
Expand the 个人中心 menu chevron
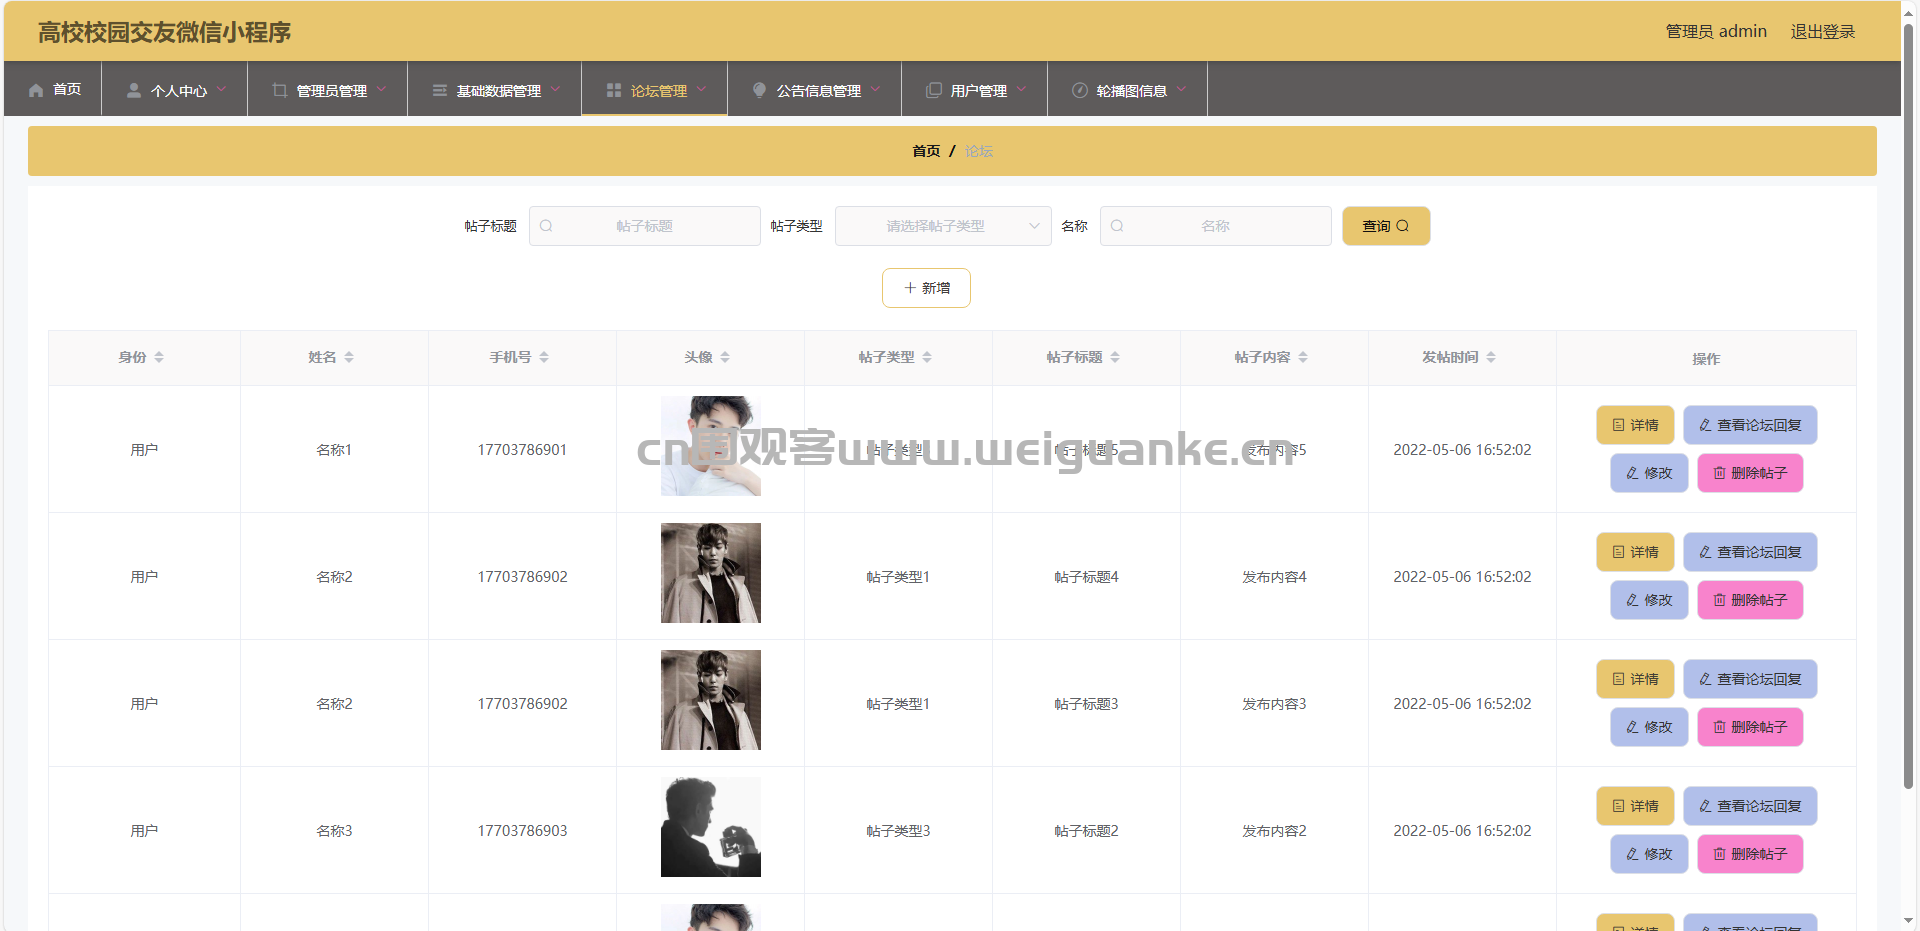(222, 89)
